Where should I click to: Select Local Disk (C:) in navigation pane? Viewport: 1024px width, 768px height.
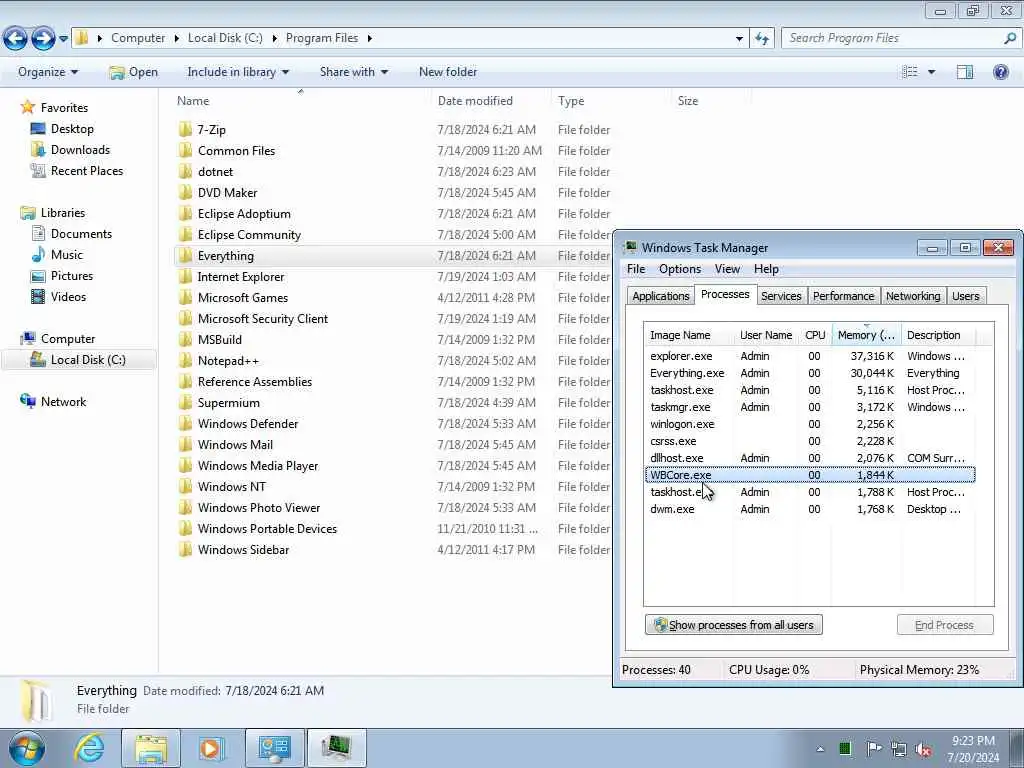(79, 360)
